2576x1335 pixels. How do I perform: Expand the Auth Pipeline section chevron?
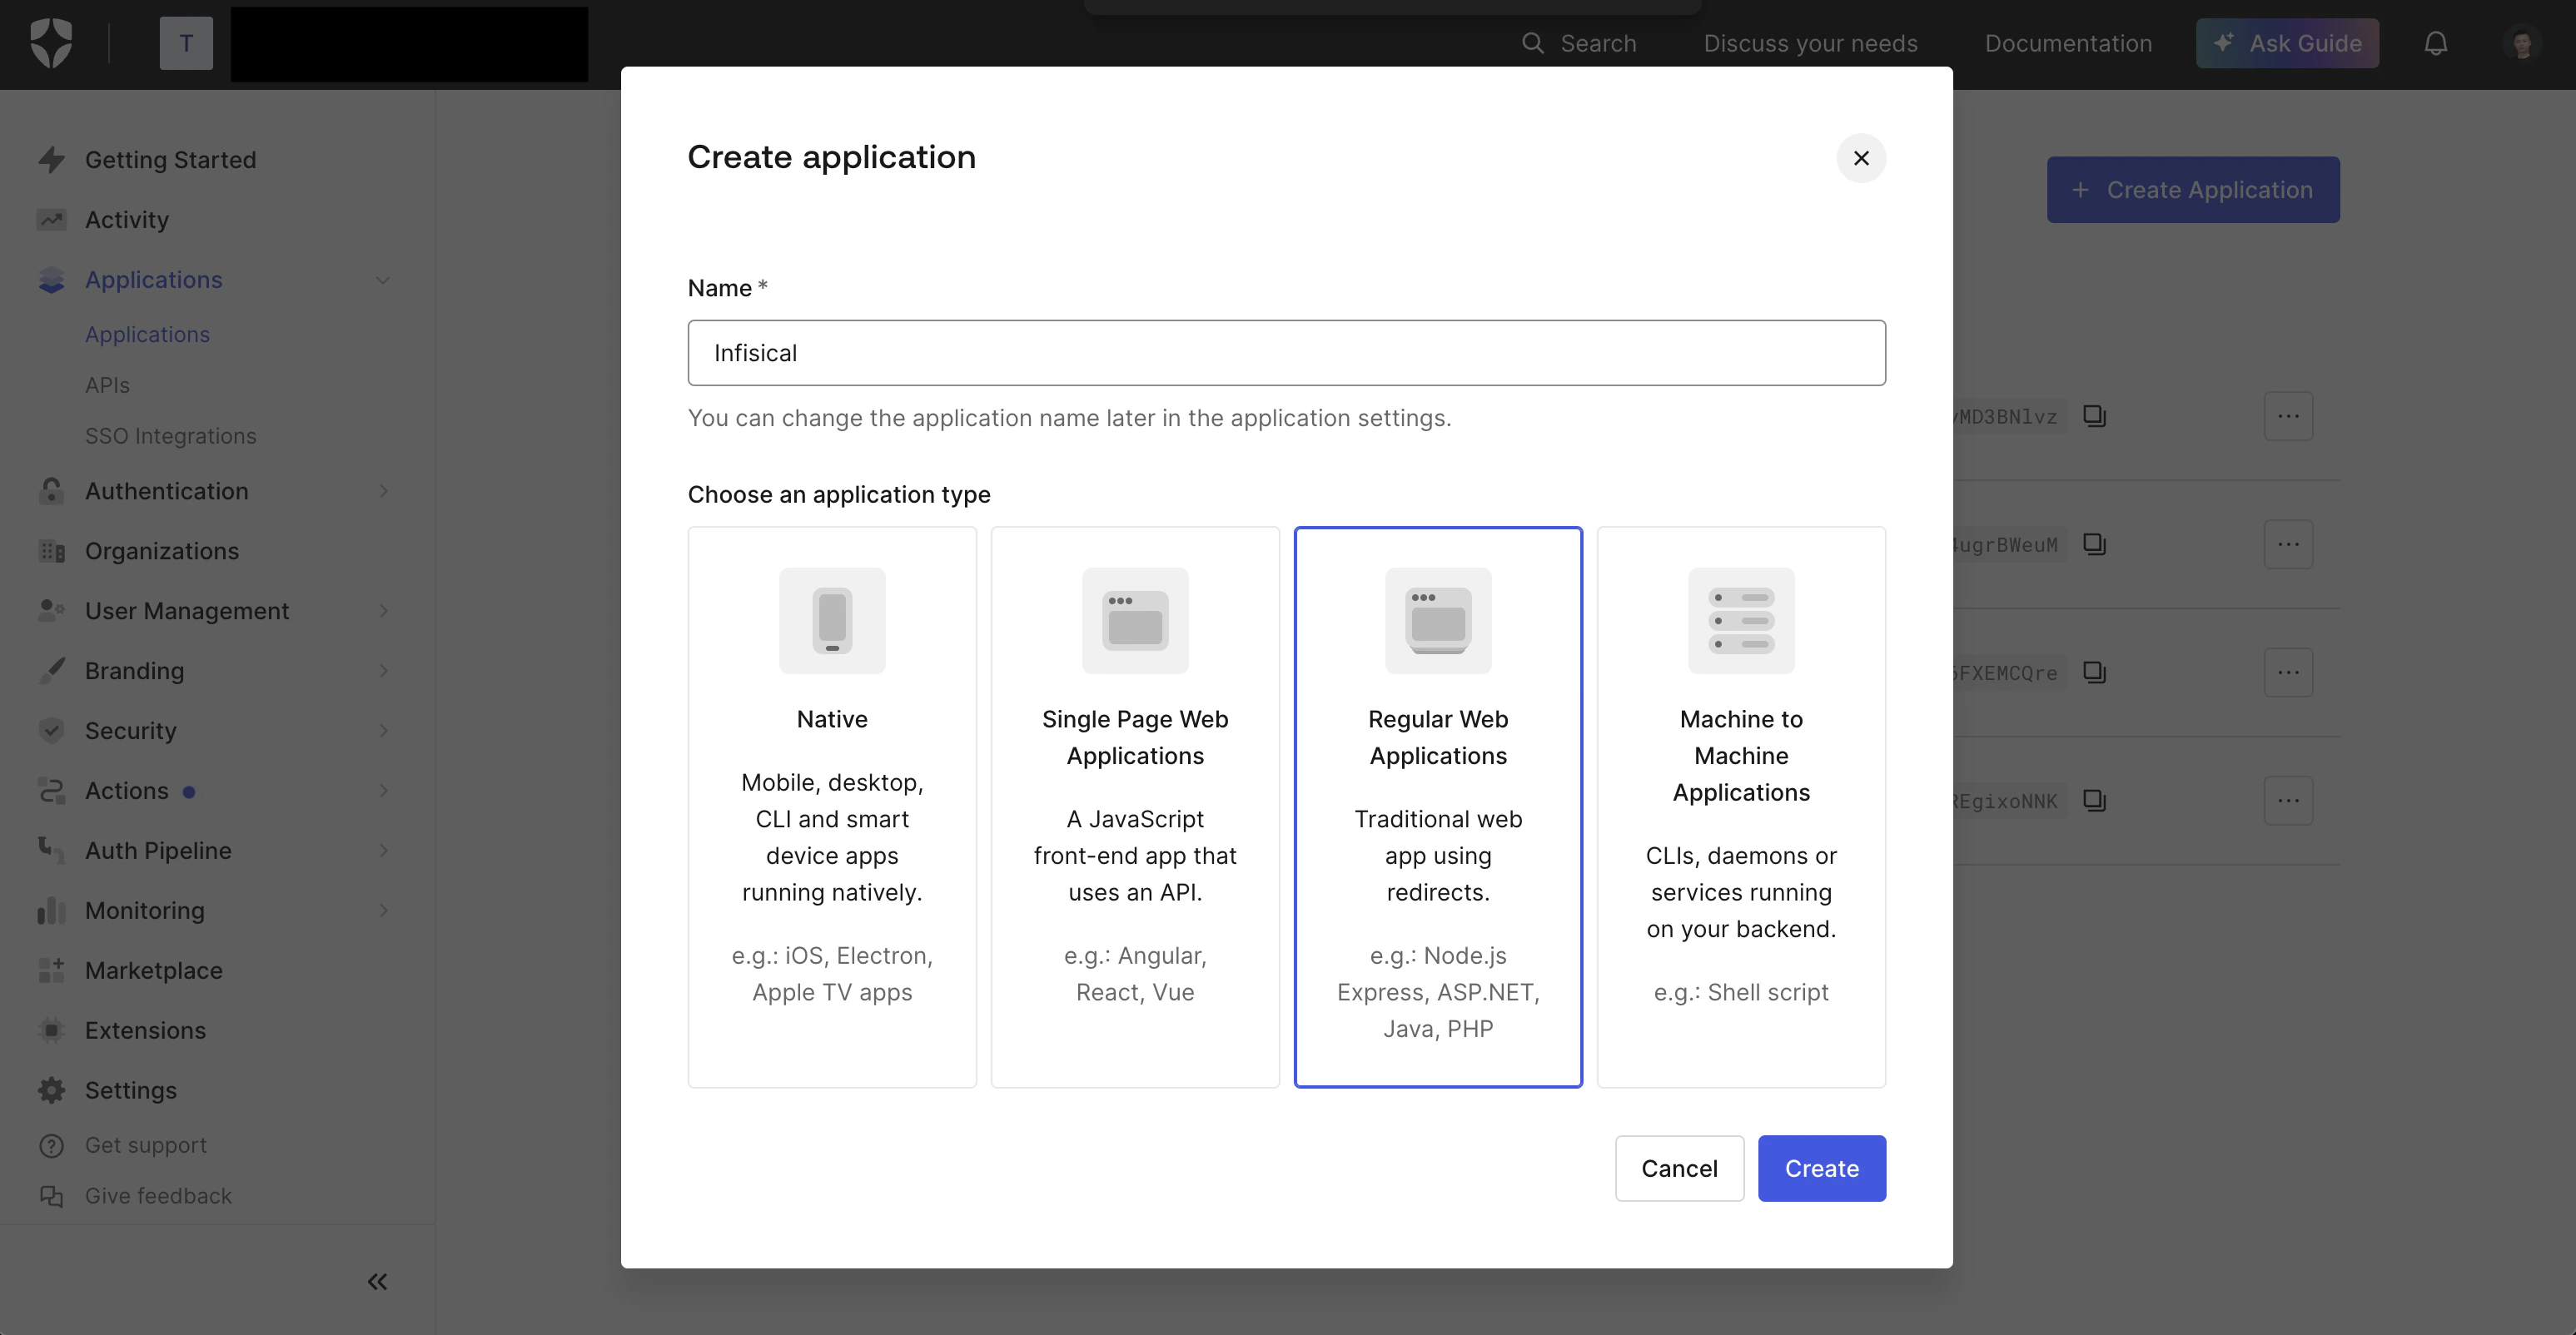(383, 851)
